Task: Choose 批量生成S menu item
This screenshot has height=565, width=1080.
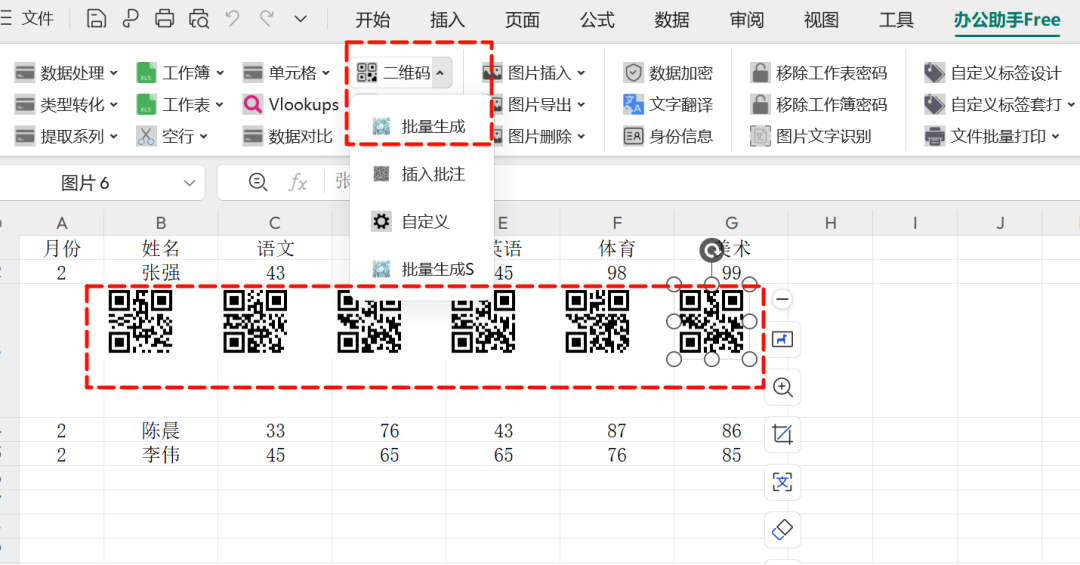Action: 423,269
